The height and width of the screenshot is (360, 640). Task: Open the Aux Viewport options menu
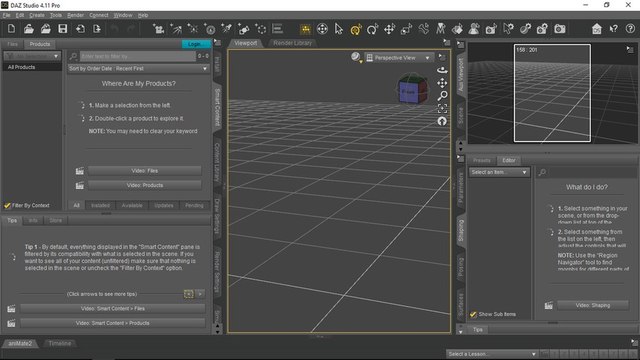pos(630,49)
